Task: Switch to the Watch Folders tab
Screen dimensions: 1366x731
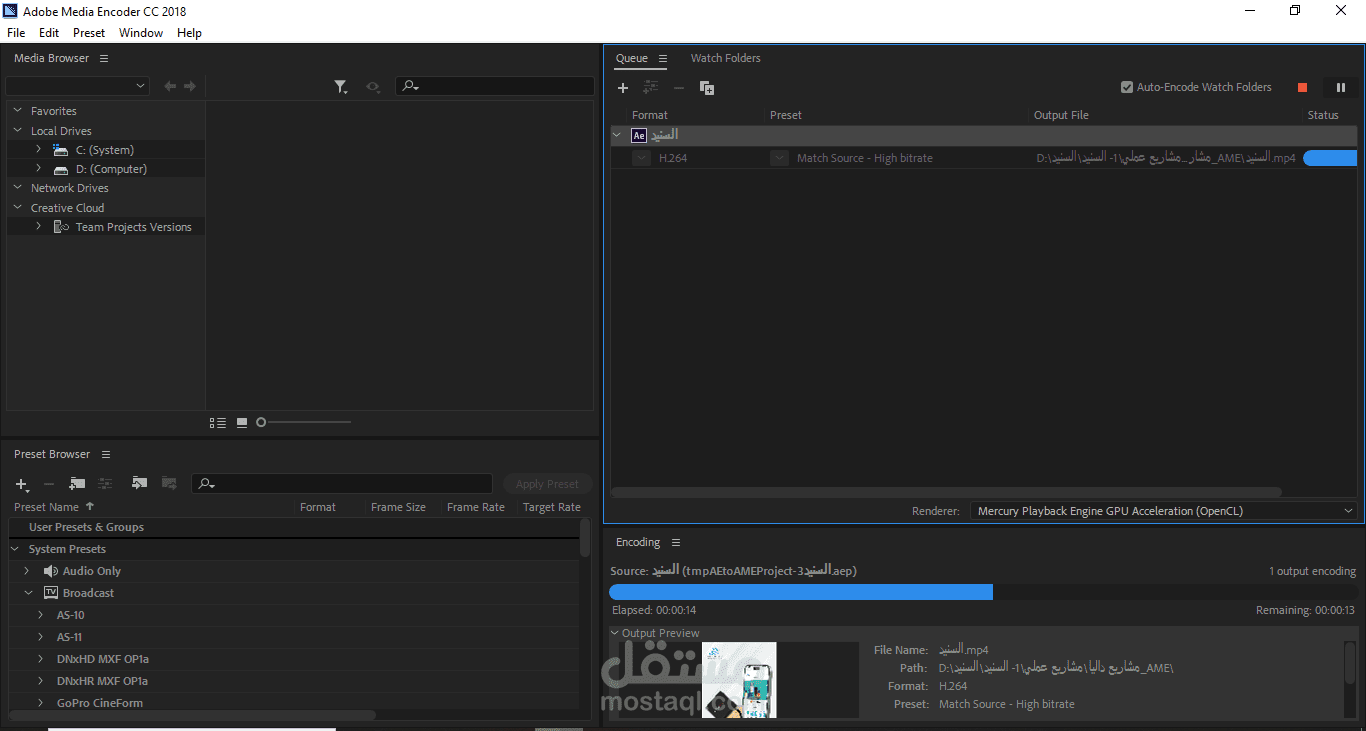Action: pyautogui.click(x=726, y=58)
